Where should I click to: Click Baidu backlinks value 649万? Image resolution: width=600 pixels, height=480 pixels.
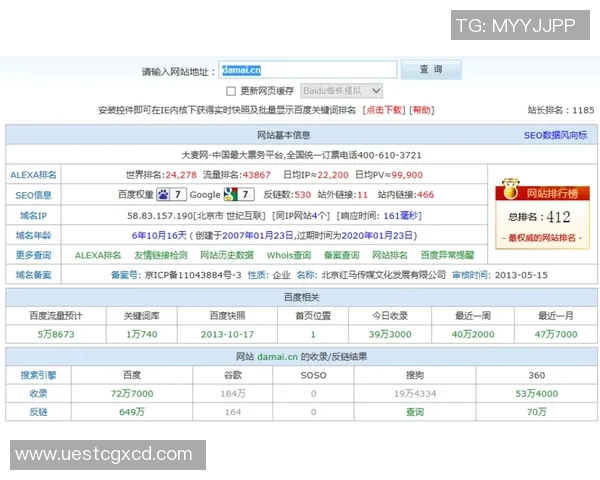pyautogui.click(x=132, y=412)
